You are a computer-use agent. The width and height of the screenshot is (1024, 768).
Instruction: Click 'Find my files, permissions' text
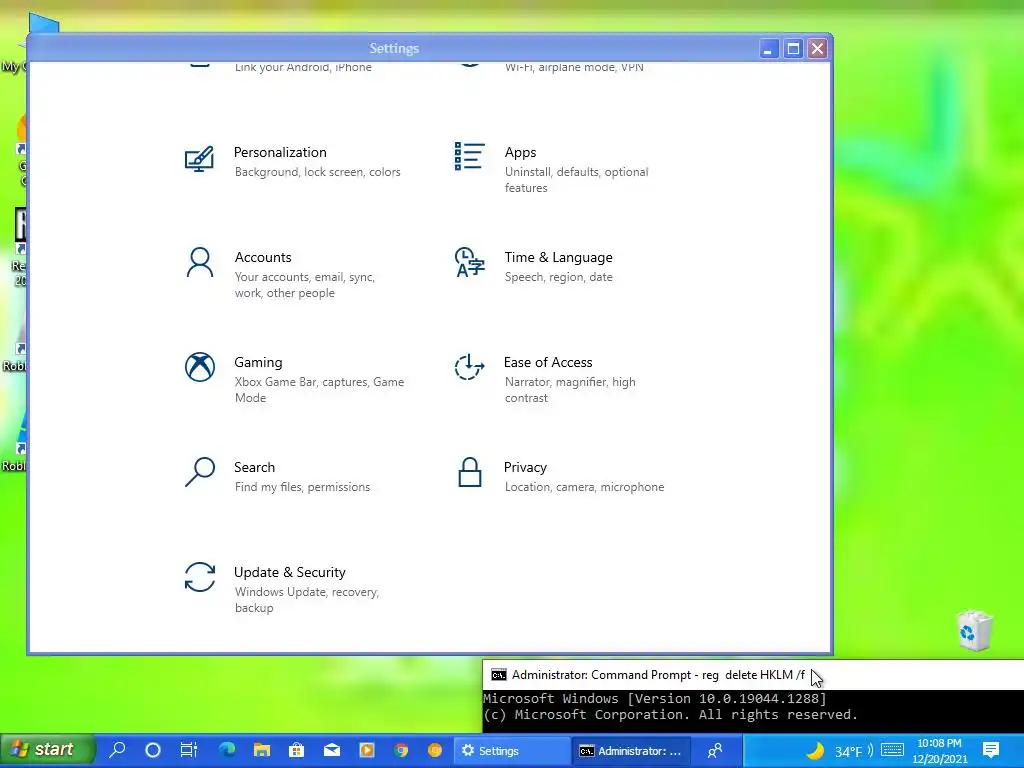[302, 487]
